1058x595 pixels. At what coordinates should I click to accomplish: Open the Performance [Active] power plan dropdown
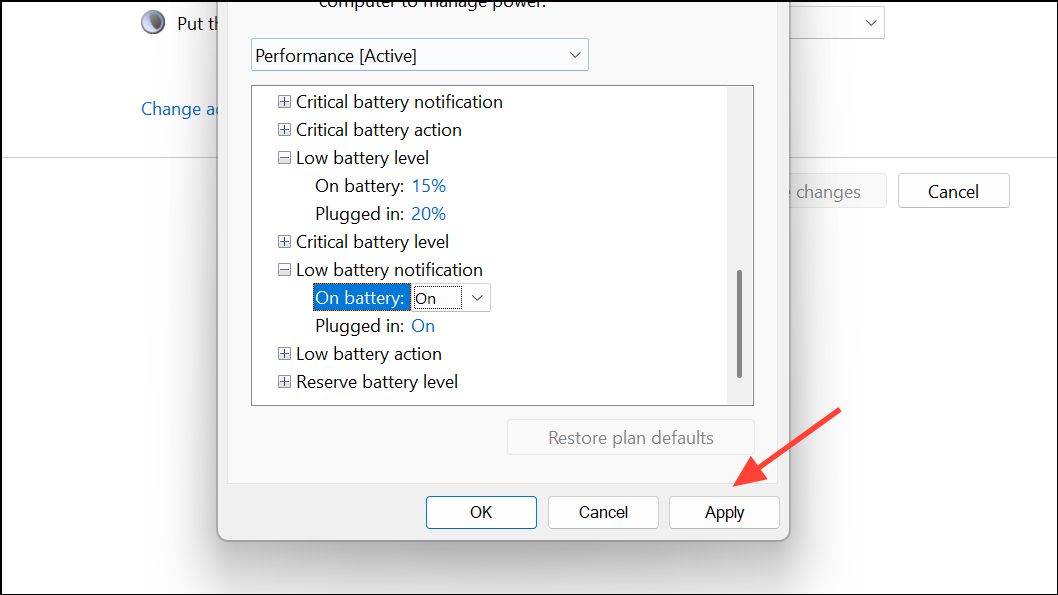(420, 55)
